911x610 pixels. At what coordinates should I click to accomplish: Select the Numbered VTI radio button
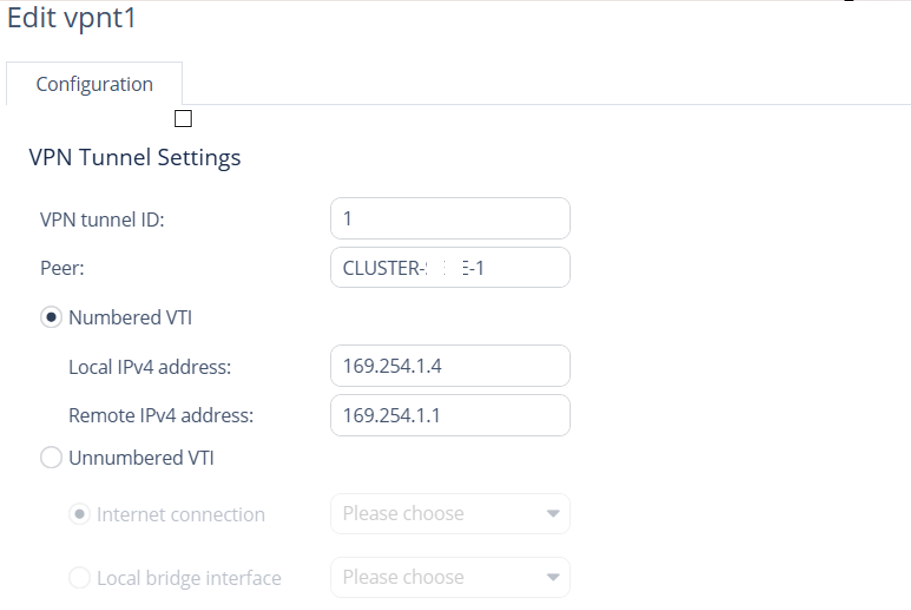(50, 317)
